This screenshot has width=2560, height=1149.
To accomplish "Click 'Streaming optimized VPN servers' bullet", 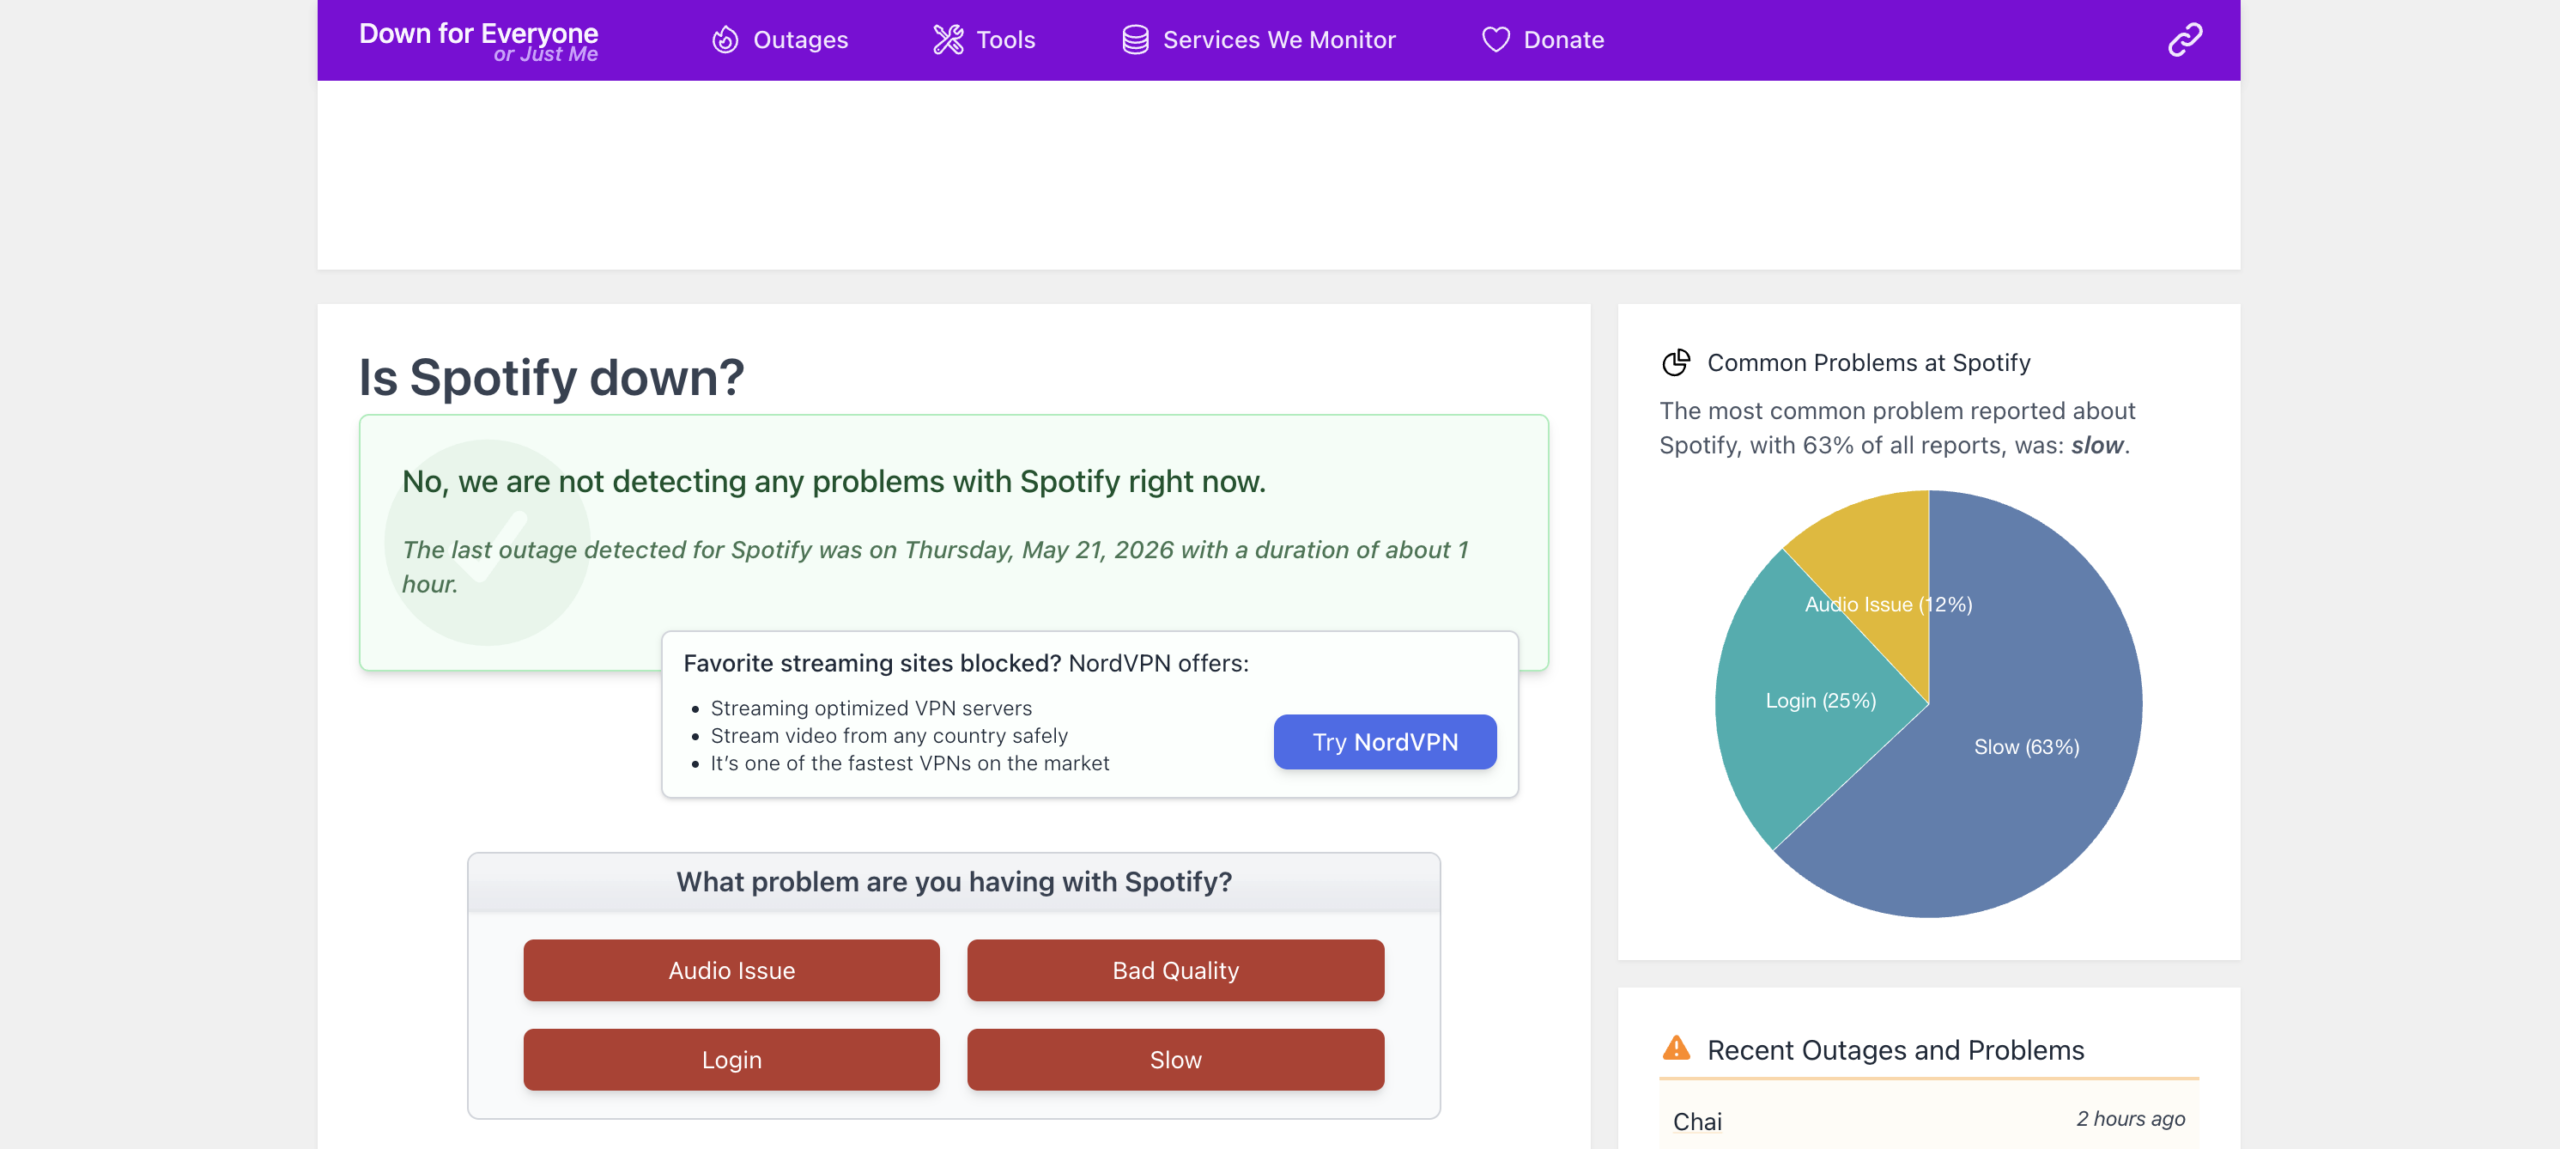I will tap(871, 708).
